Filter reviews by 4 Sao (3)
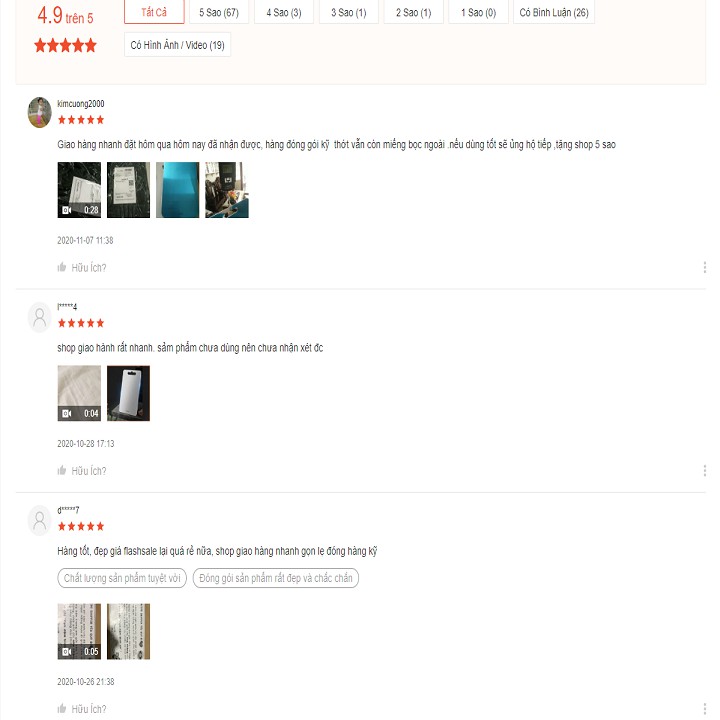 click(x=284, y=12)
